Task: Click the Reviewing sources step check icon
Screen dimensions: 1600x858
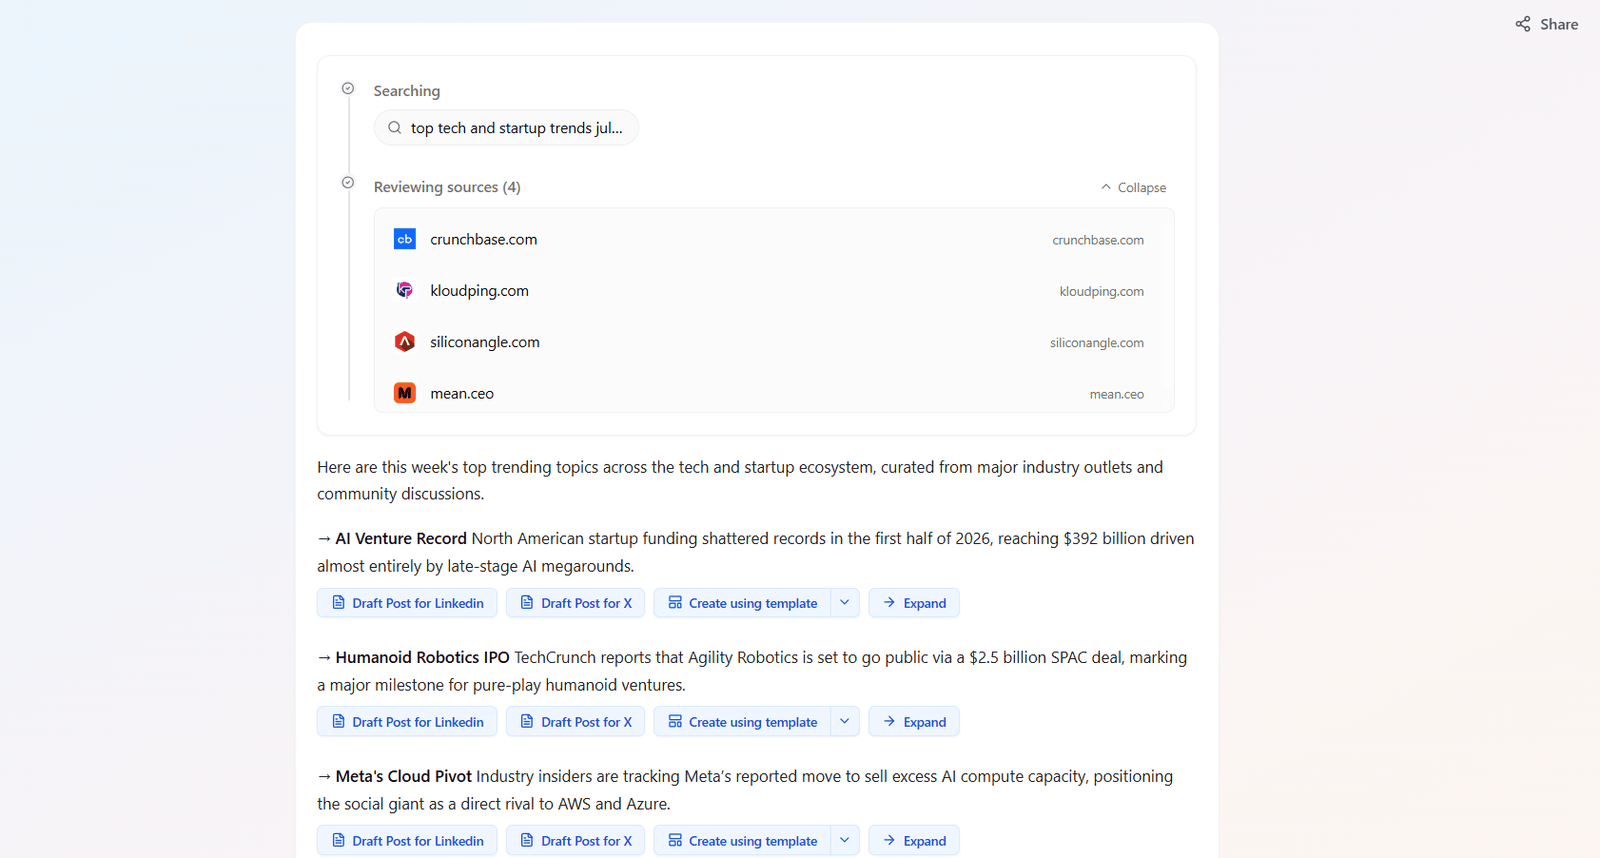Action: (x=348, y=183)
